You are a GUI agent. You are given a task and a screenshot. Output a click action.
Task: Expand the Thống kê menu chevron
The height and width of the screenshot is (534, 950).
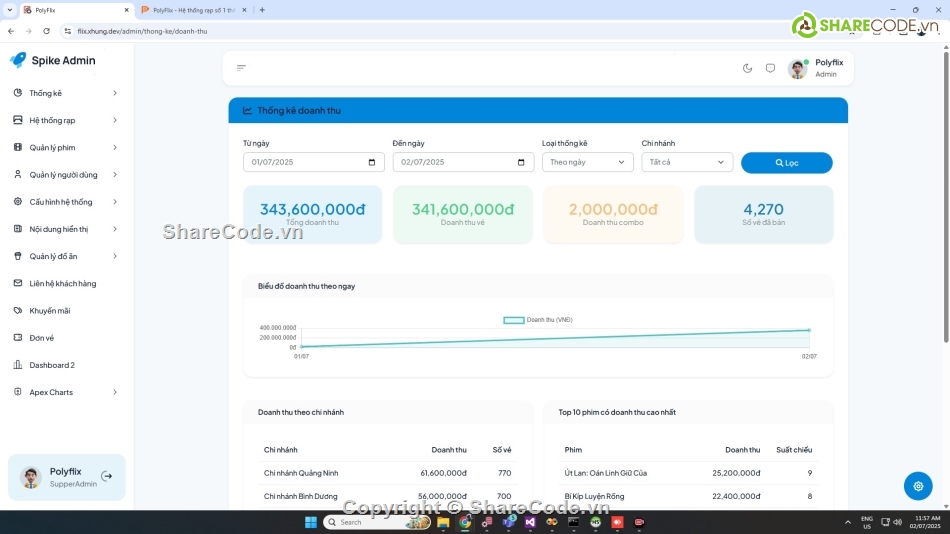pyautogui.click(x=115, y=93)
